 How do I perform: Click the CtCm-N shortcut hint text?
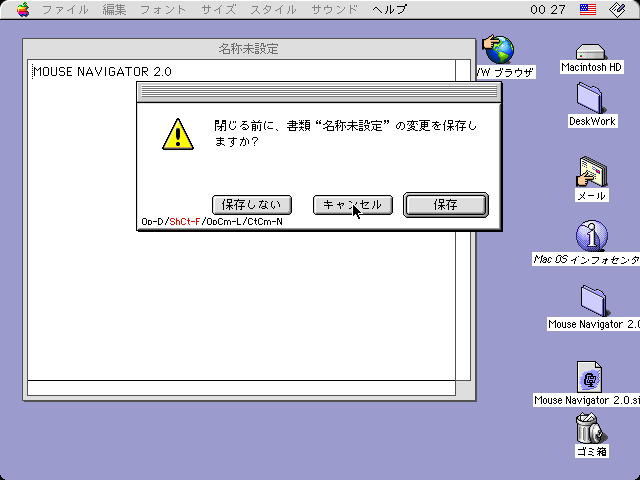tap(265, 222)
